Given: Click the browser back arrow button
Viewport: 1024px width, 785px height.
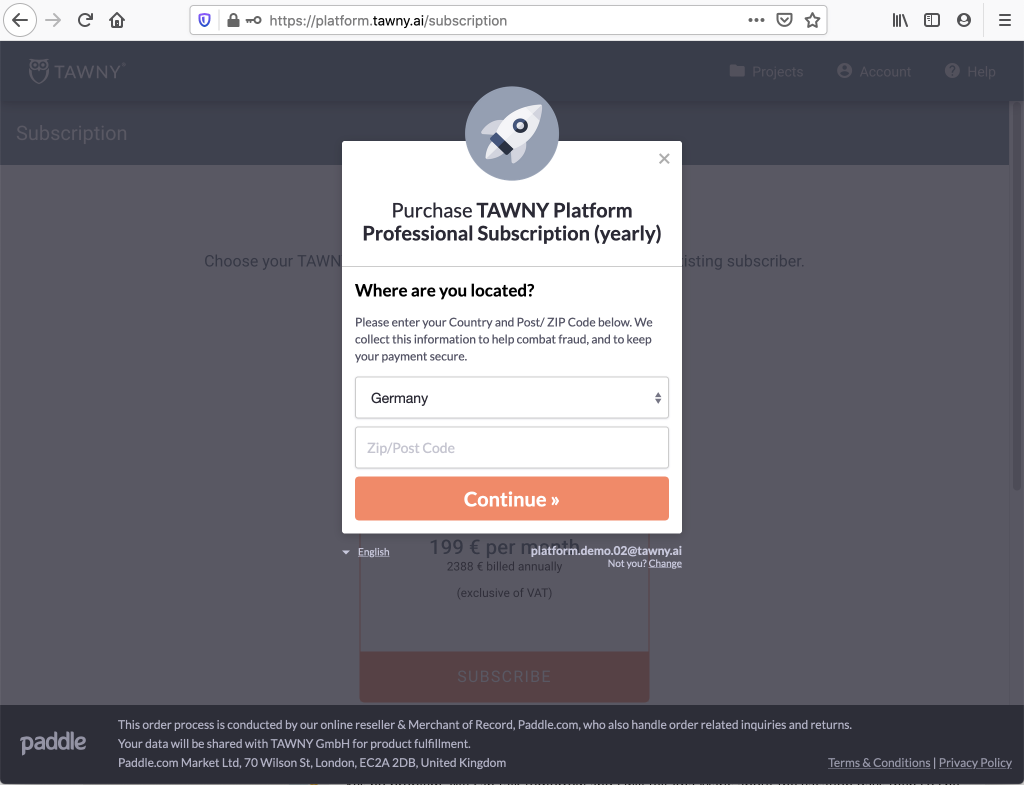Looking at the screenshot, I should pos(20,20).
